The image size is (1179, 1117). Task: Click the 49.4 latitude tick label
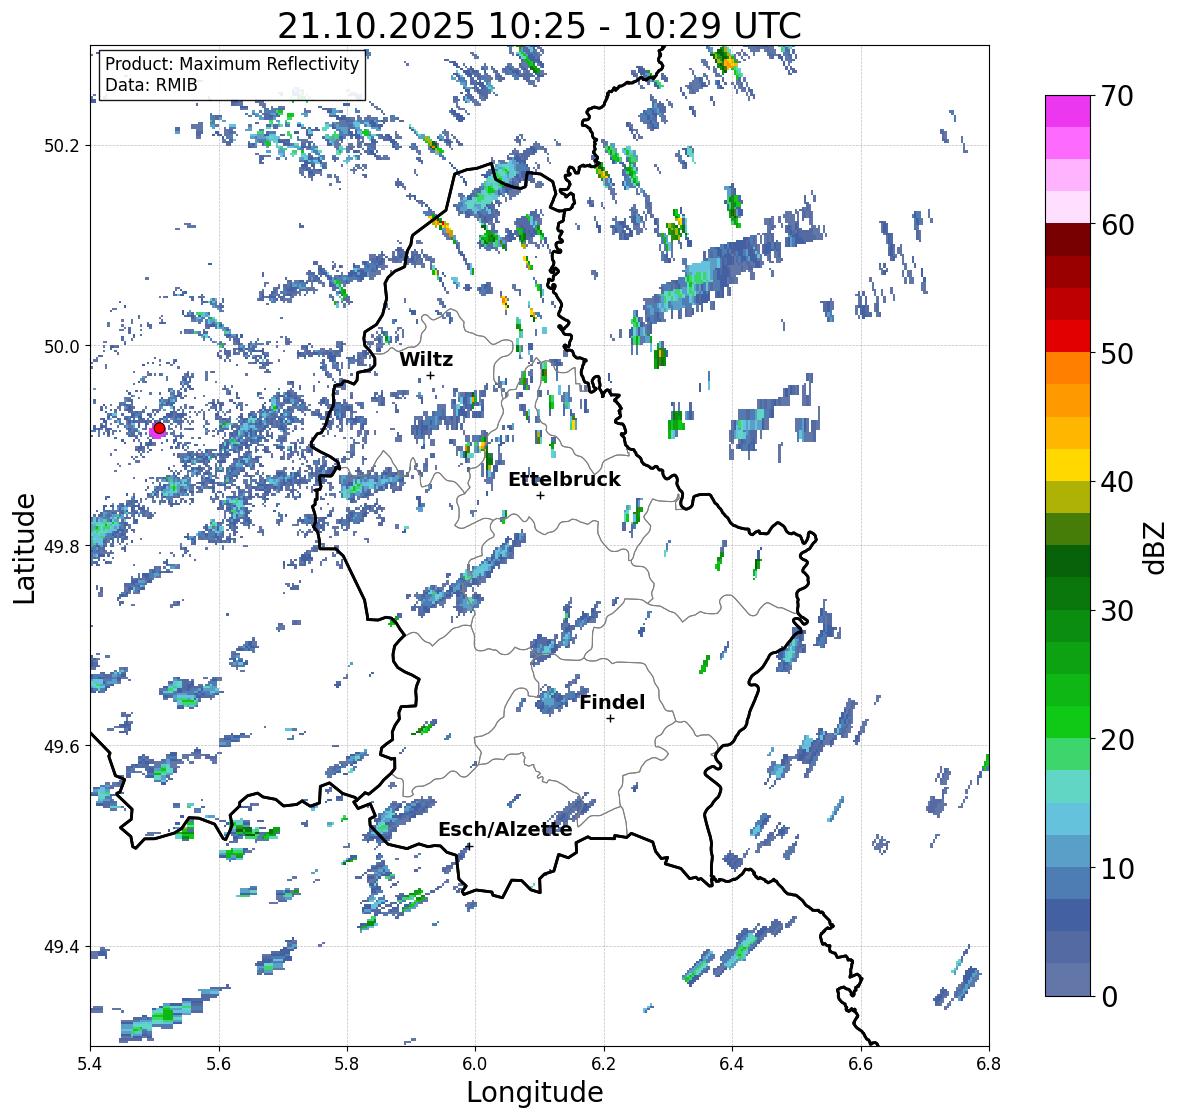(x=62, y=947)
